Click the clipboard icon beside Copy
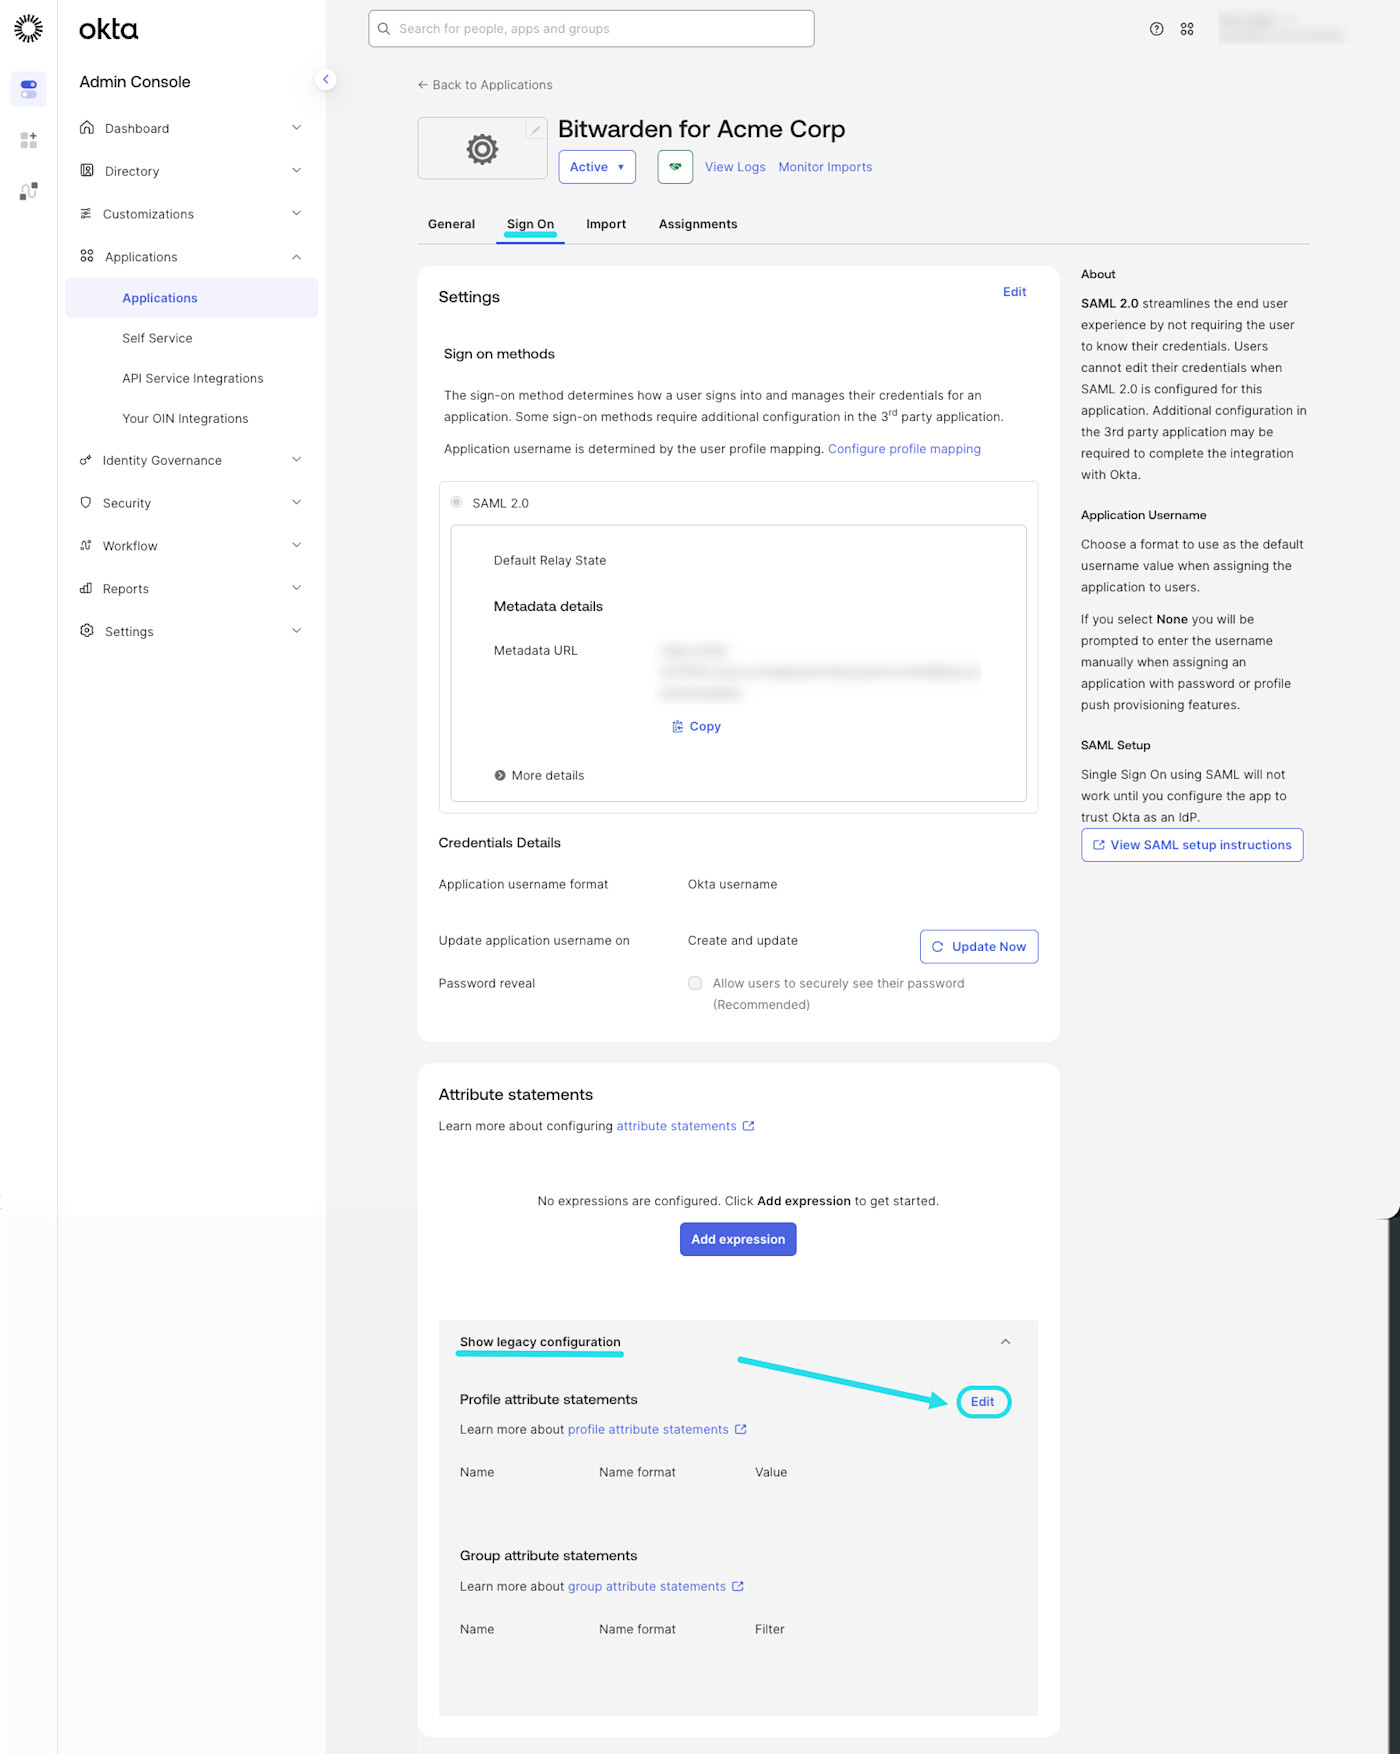The image size is (1400, 1754). [x=678, y=727]
